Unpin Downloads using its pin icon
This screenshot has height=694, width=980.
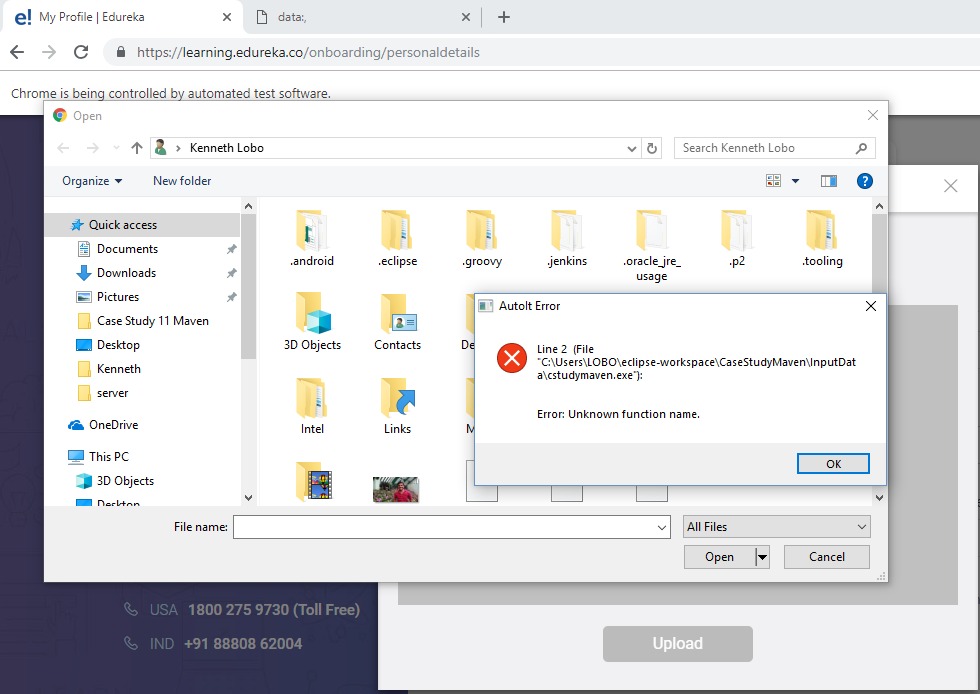pos(231,273)
